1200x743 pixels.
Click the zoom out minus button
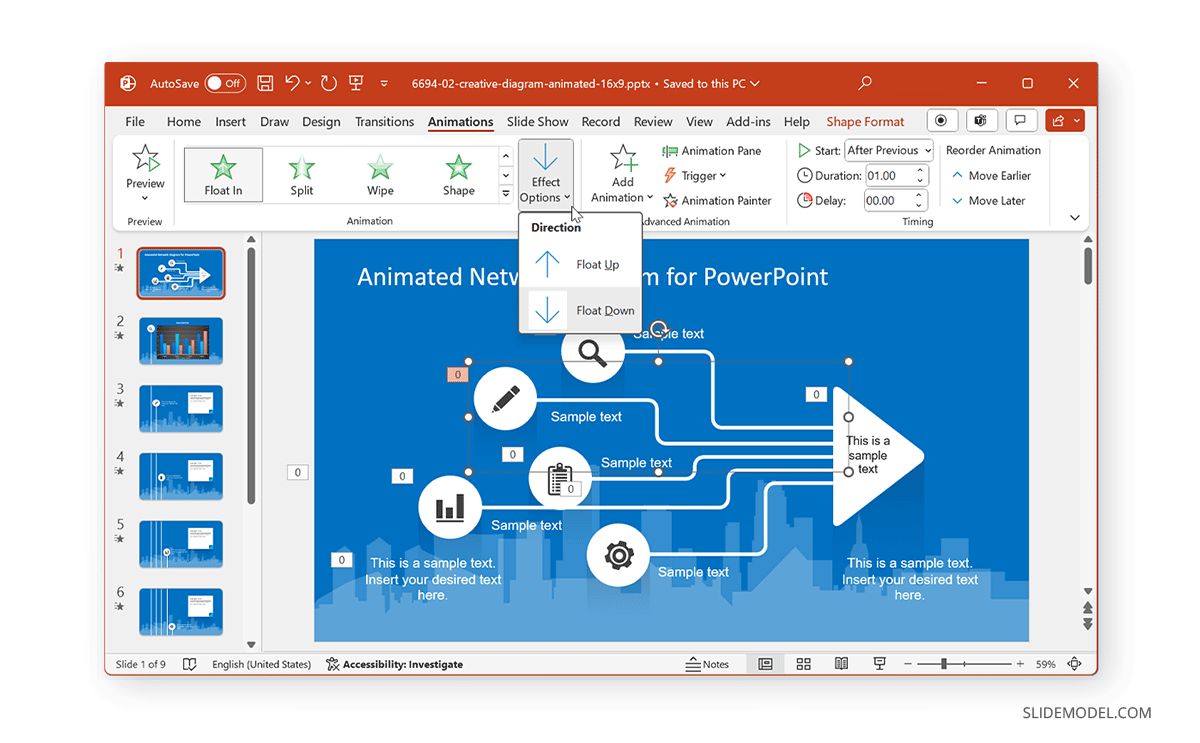coord(908,664)
